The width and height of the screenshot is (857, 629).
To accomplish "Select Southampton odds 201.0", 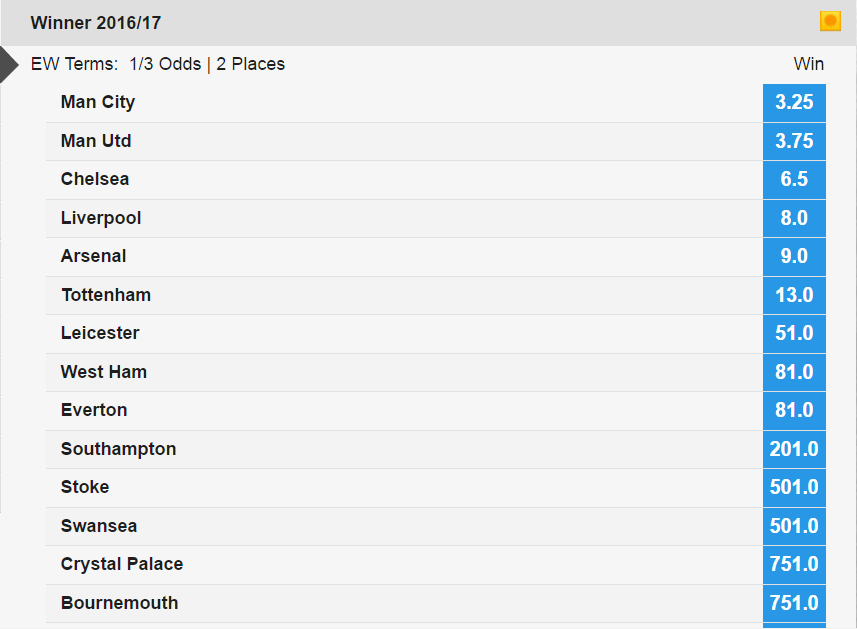I will point(794,450).
